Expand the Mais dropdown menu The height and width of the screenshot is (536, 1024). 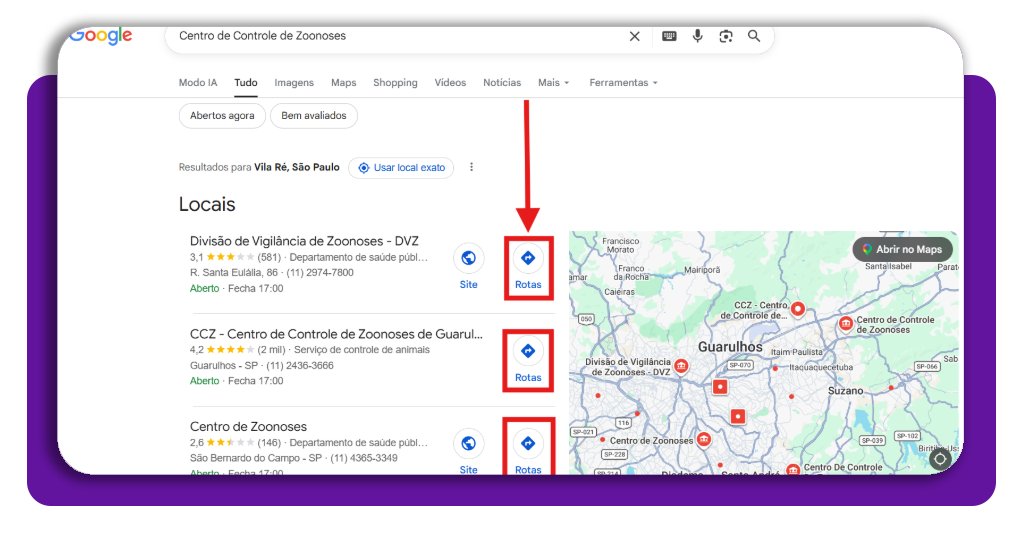click(x=553, y=83)
